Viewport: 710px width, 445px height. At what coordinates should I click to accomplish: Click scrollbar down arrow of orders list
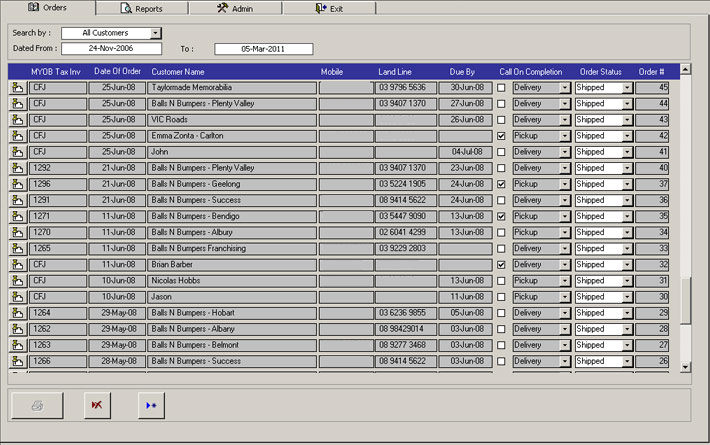(686, 367)
